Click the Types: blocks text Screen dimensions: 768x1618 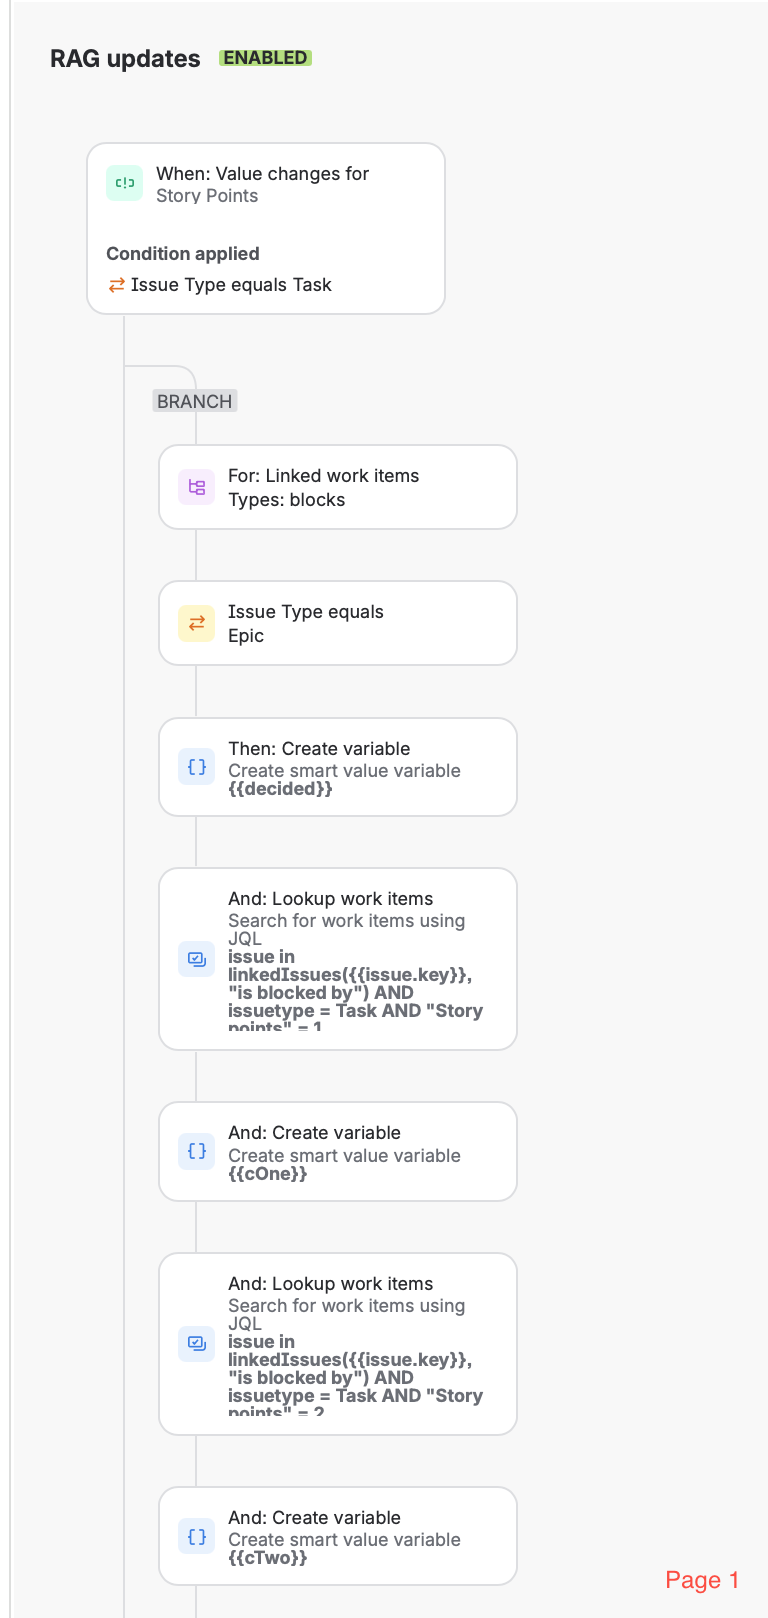pos(286,500)
